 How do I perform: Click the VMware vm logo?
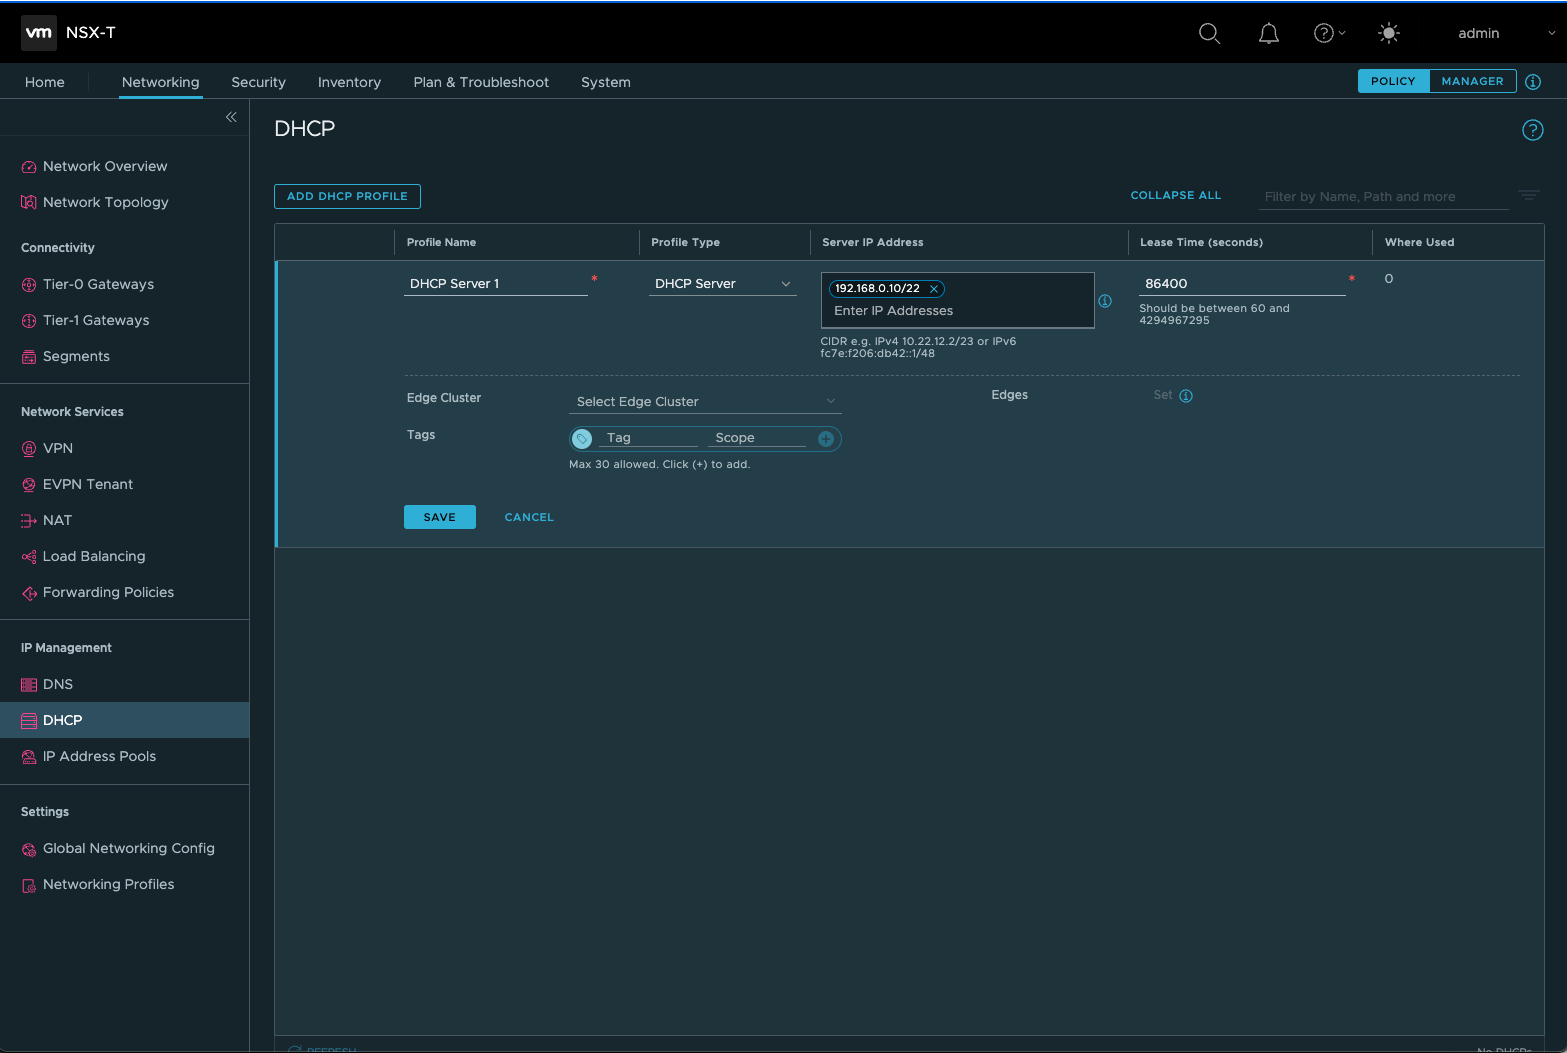click(38, 33)
